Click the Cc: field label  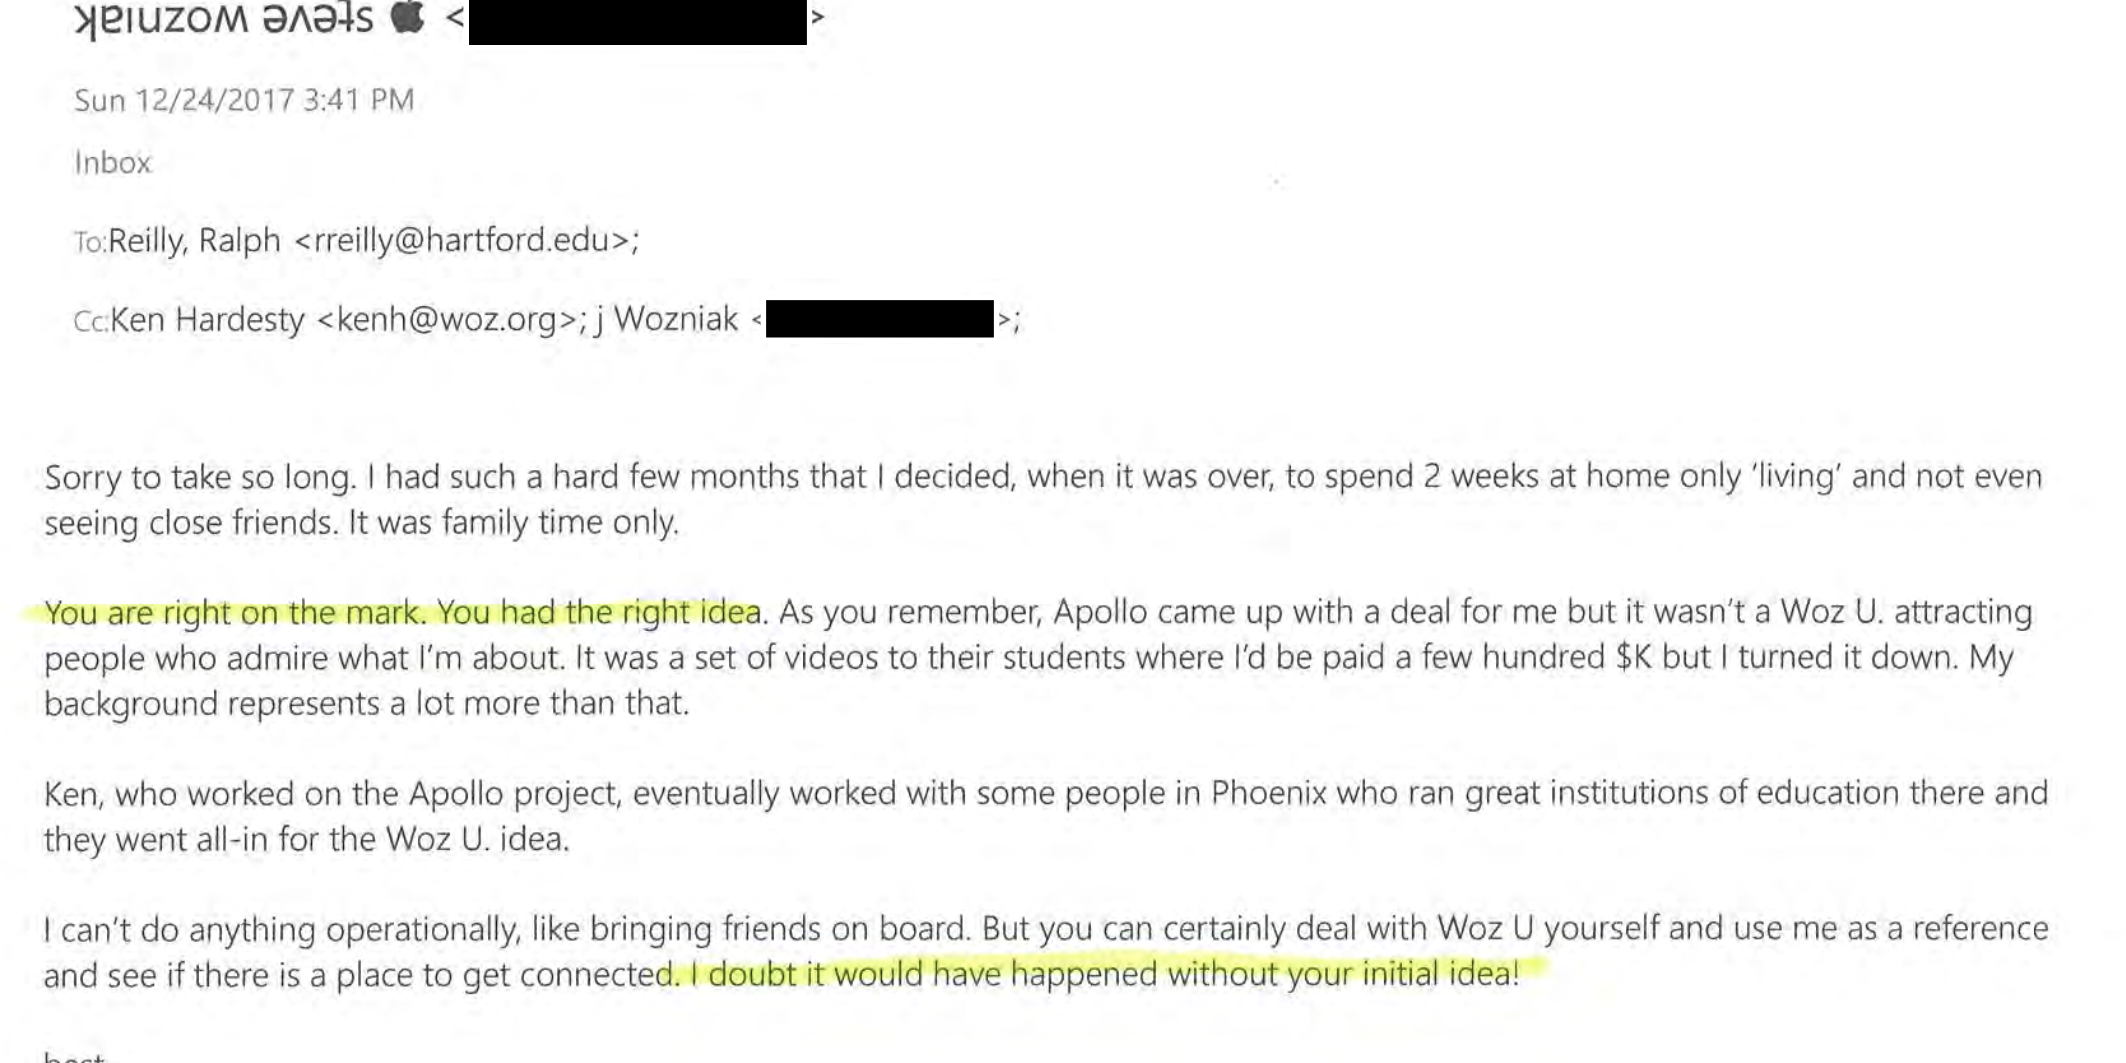[x=91, y=321]
